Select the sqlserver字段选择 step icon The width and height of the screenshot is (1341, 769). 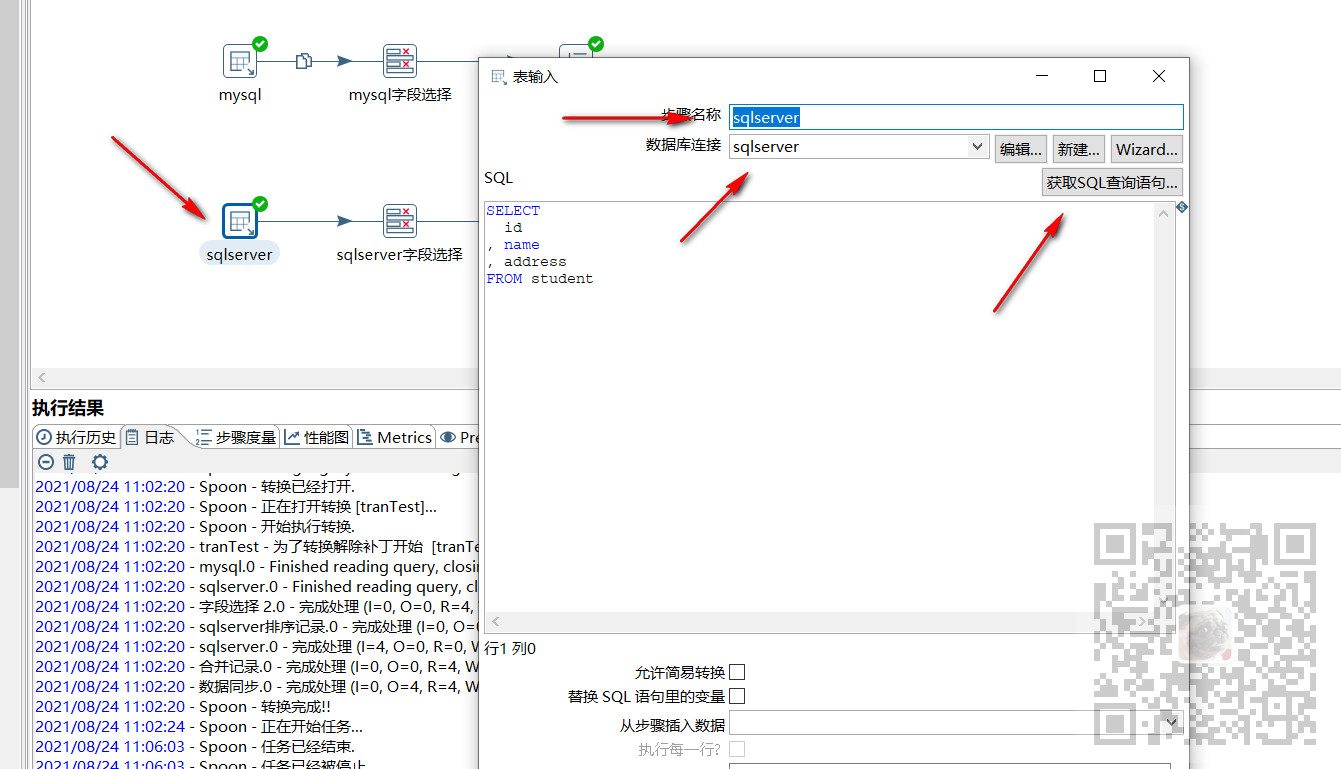point(400,221)
